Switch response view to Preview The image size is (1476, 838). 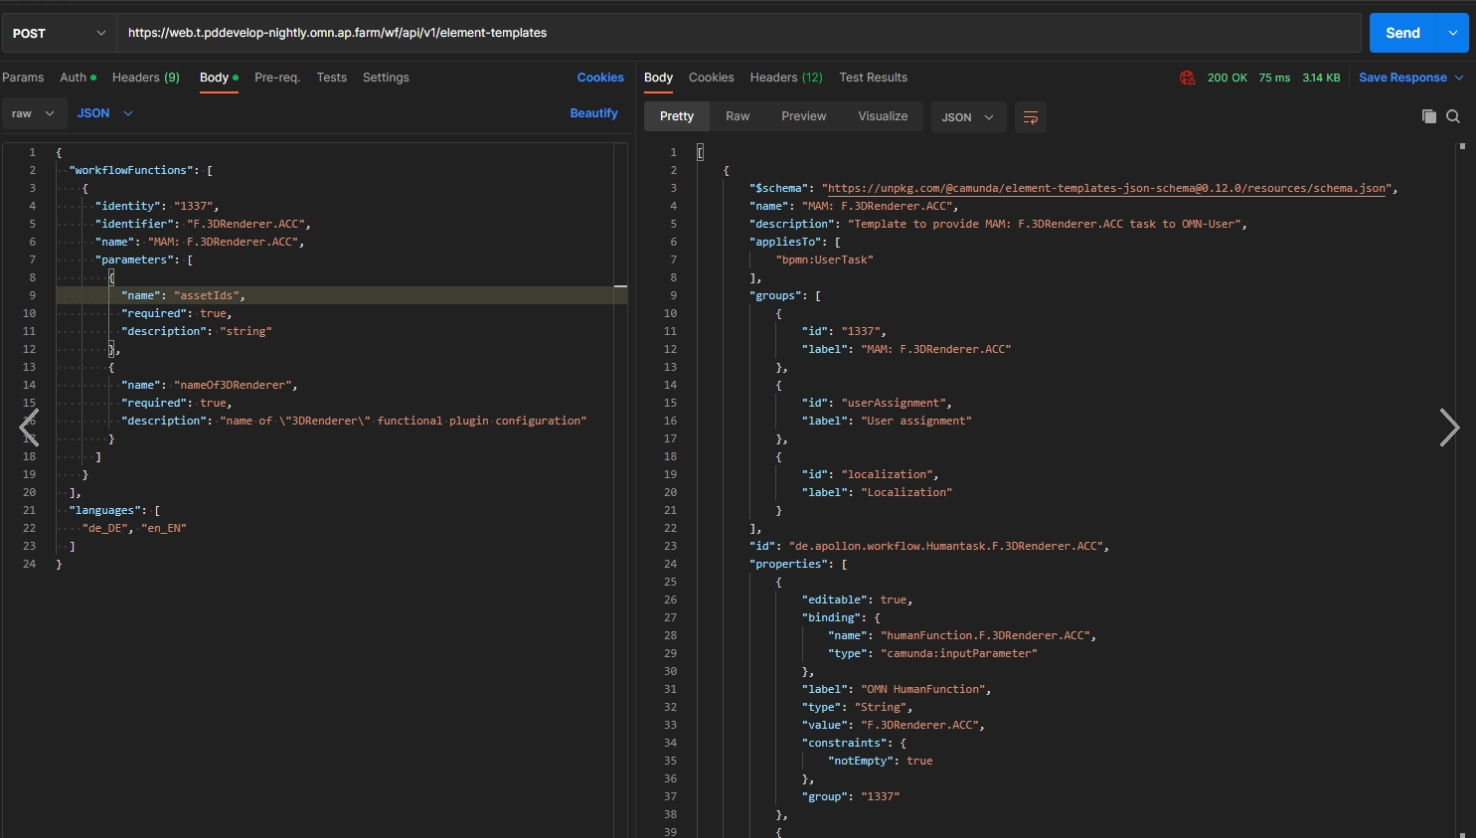tap(803, 117)
